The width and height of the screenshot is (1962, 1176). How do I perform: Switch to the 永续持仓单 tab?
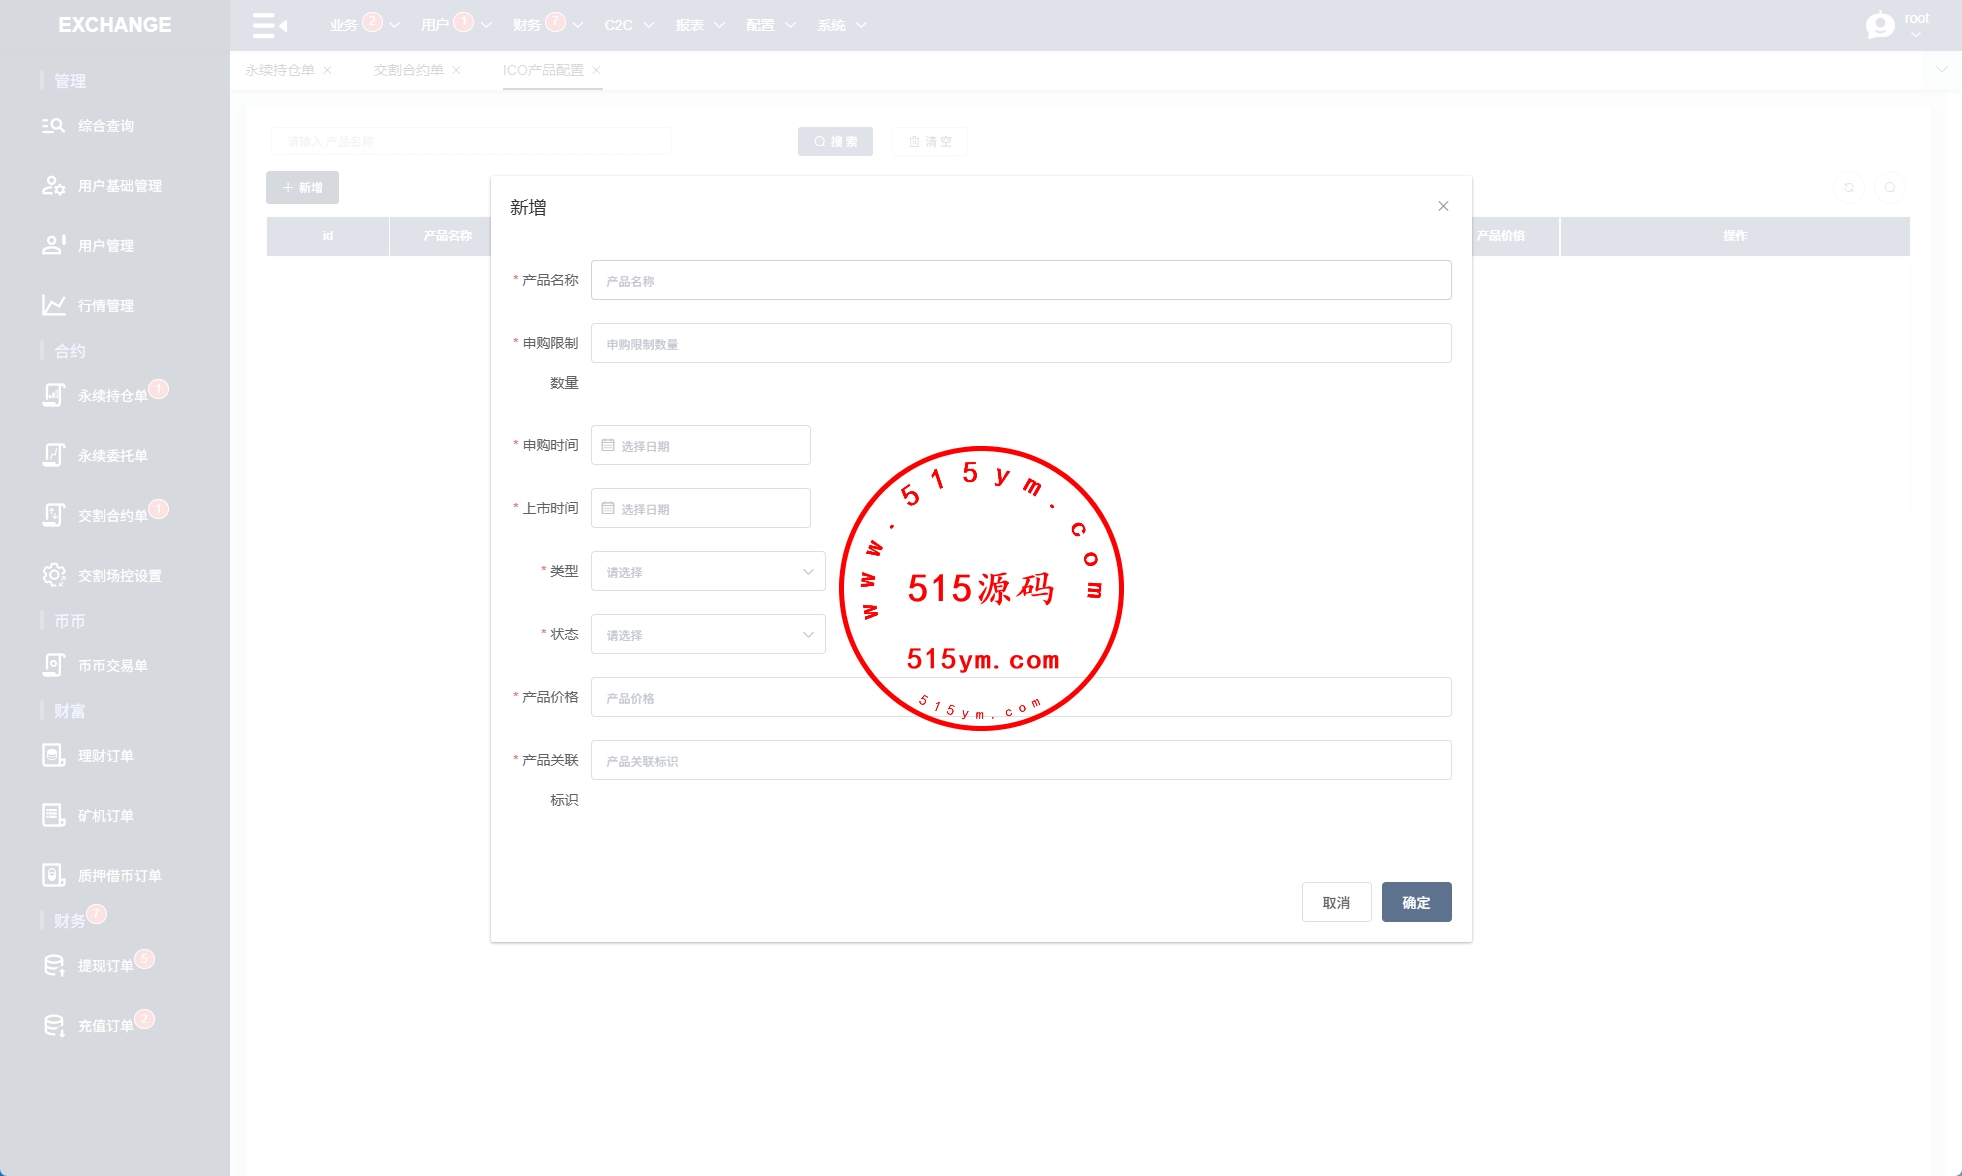[x=280, y=70]
